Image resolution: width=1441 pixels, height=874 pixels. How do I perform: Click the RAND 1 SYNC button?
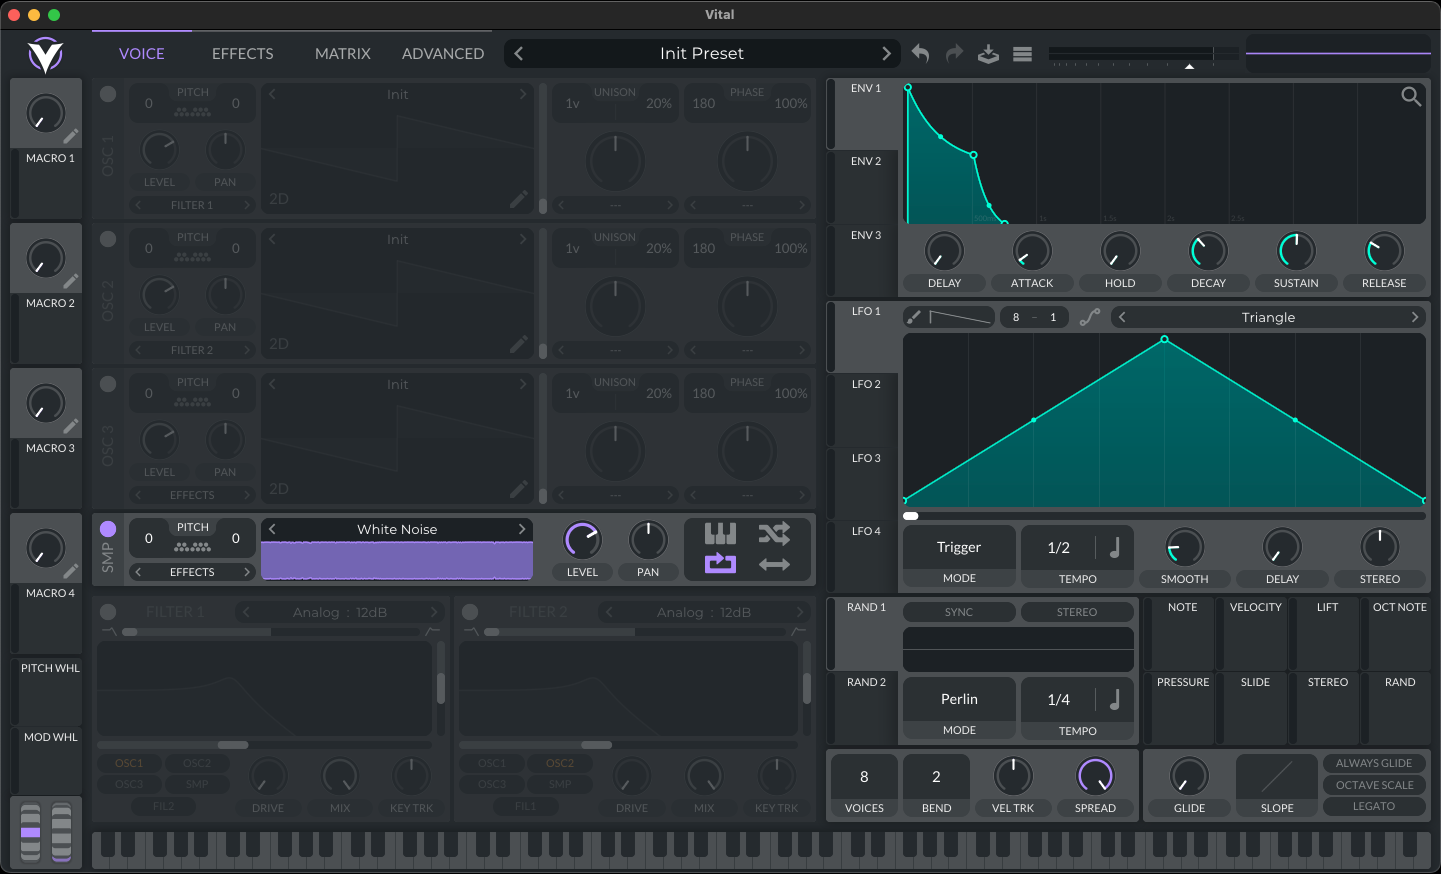pyautogui.click(x=959, y=612)
